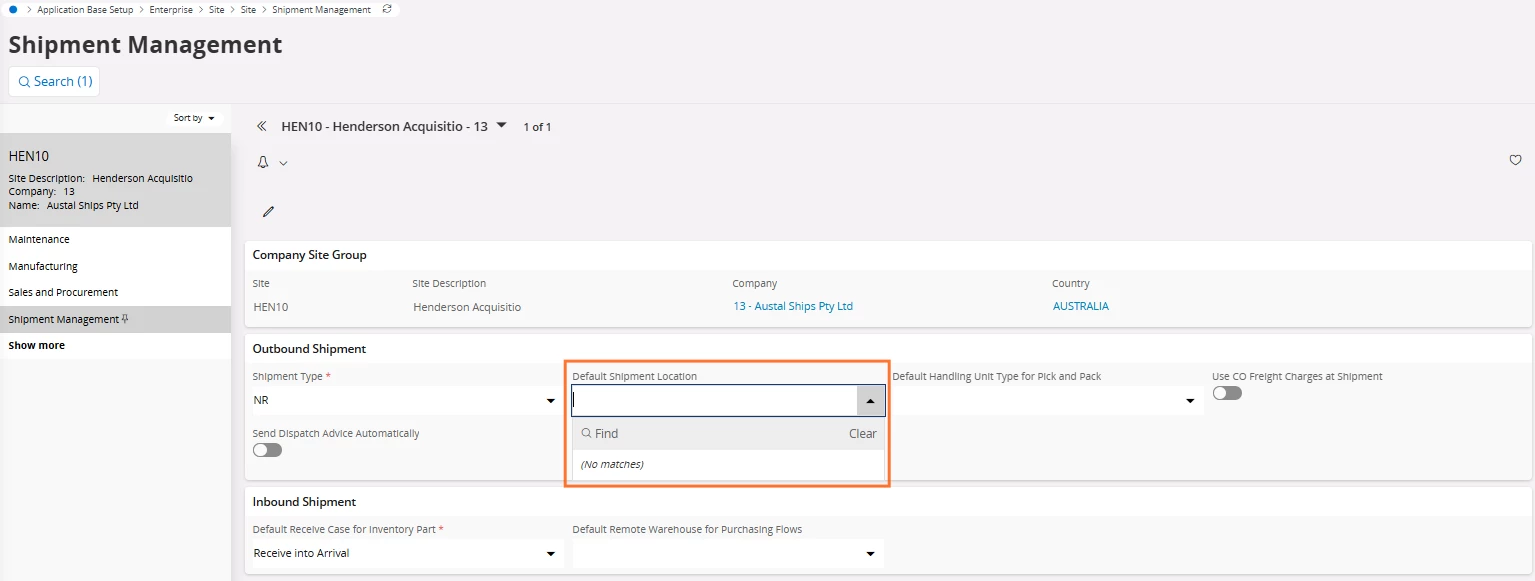The image size is (1535, 581).
Task: Open the Shipment Type dropdown
Action: [550, 401]
